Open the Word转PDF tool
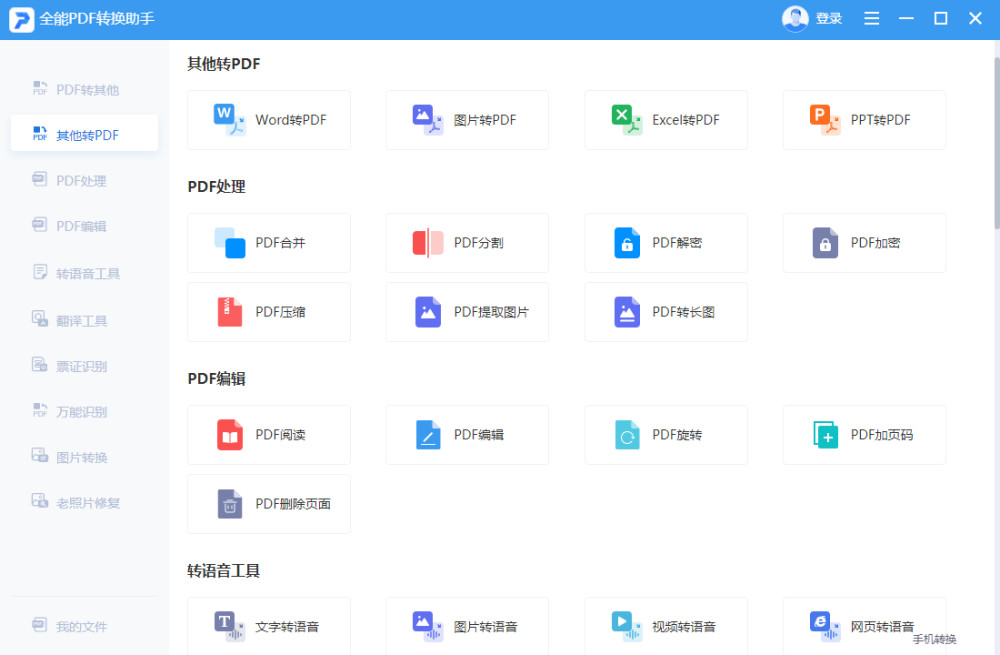The image size is (1000, 655). coord(268,120)
